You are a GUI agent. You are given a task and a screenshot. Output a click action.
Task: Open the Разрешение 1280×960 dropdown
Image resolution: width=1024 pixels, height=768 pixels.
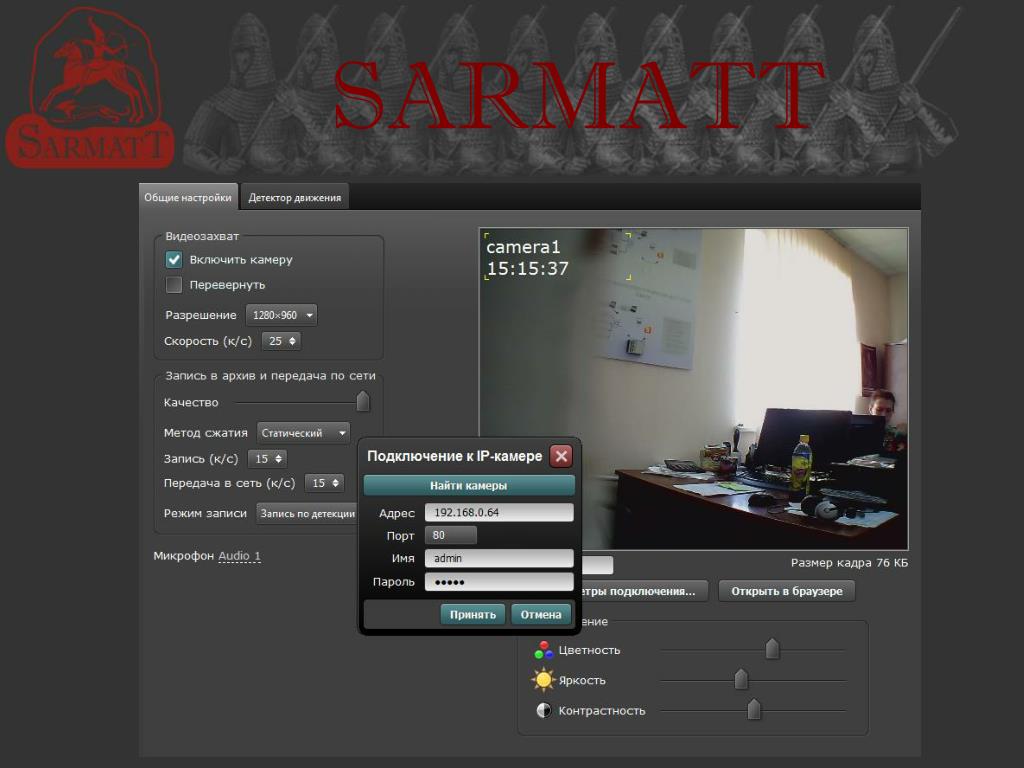(x=281, y=315)
